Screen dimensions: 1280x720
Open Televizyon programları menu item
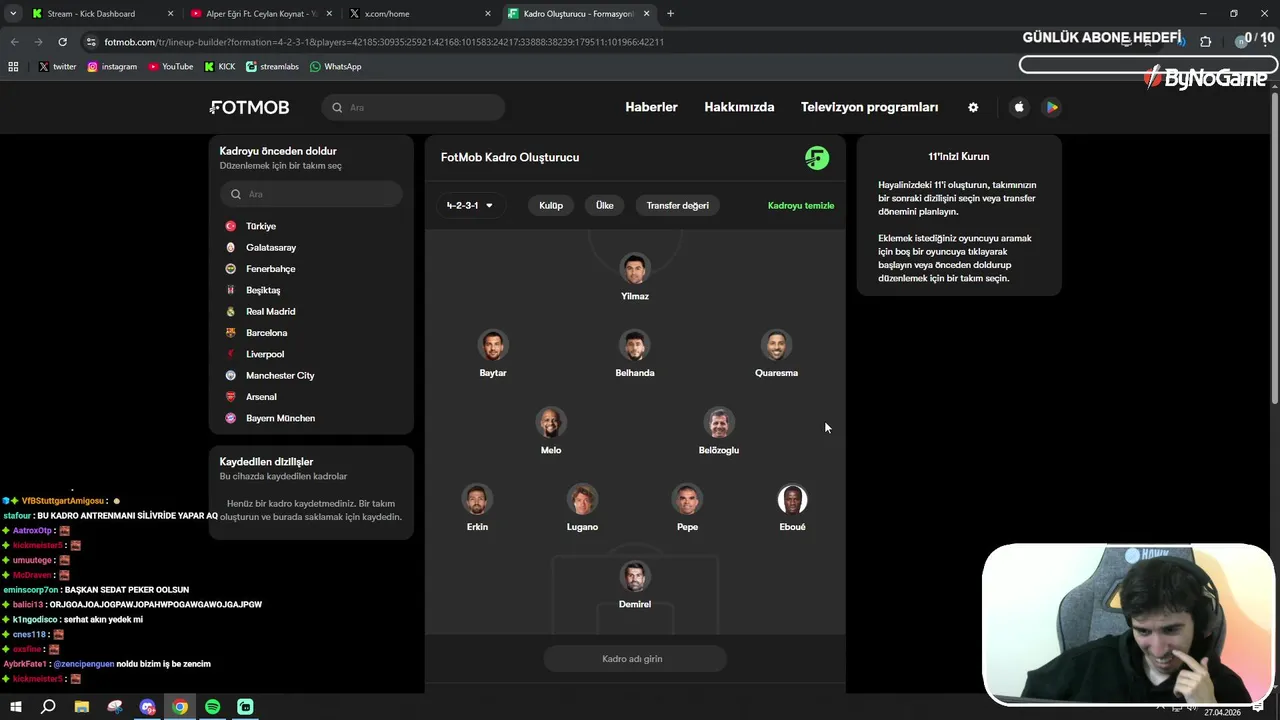pyautogui.click(x=869, y=107)
